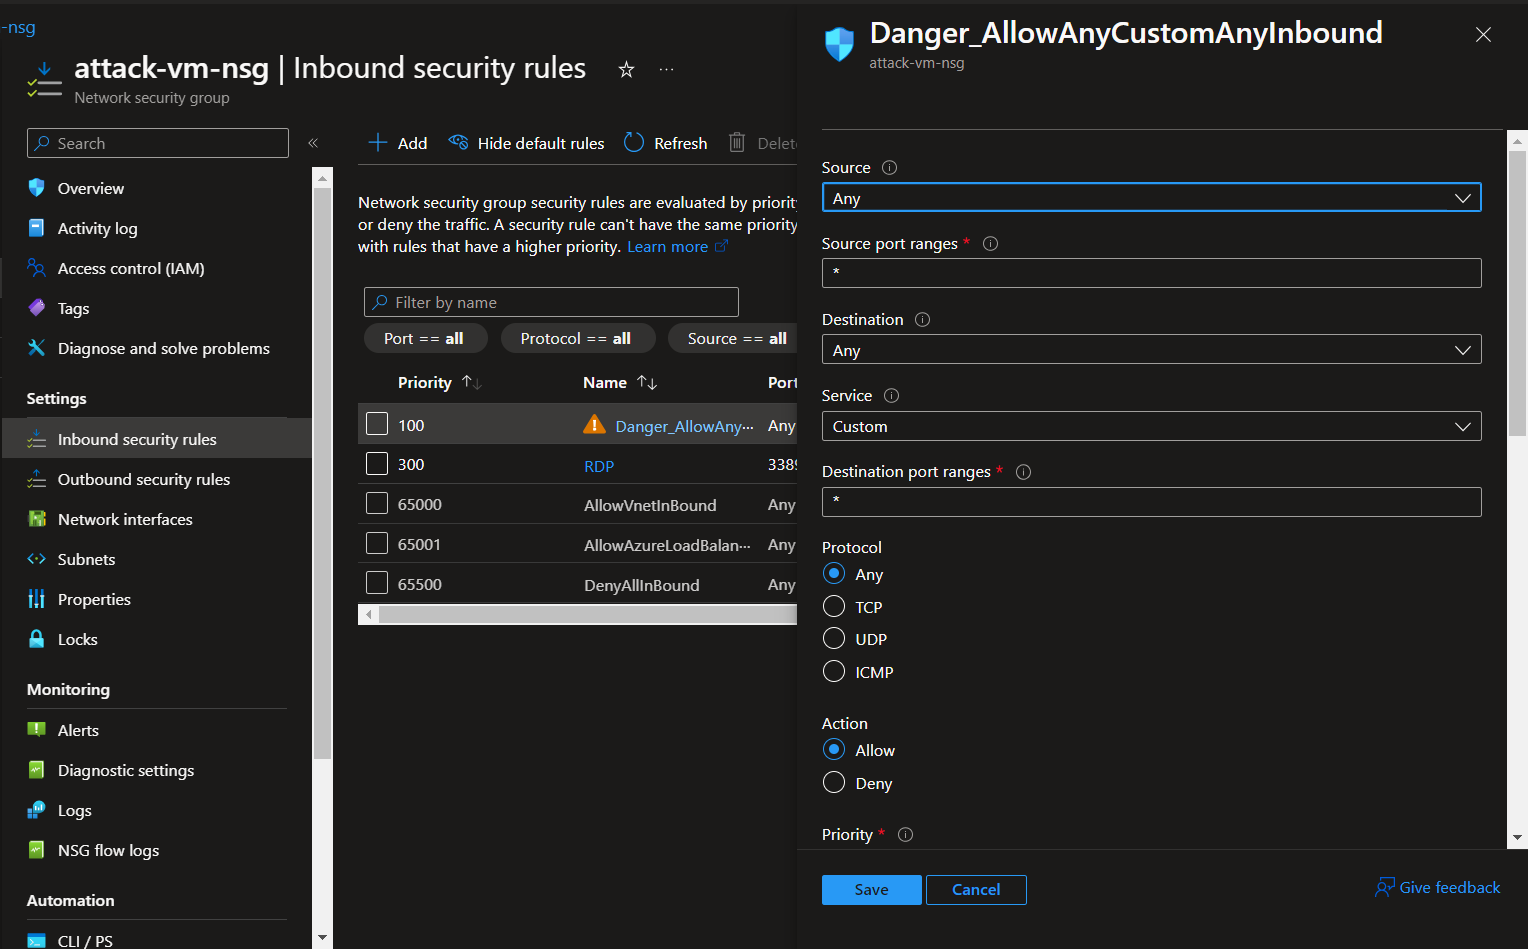This screenshot has height=949, width=1528.
Task: Click the Diagnose and solve problems wrench icon
Action: point(37,348)
